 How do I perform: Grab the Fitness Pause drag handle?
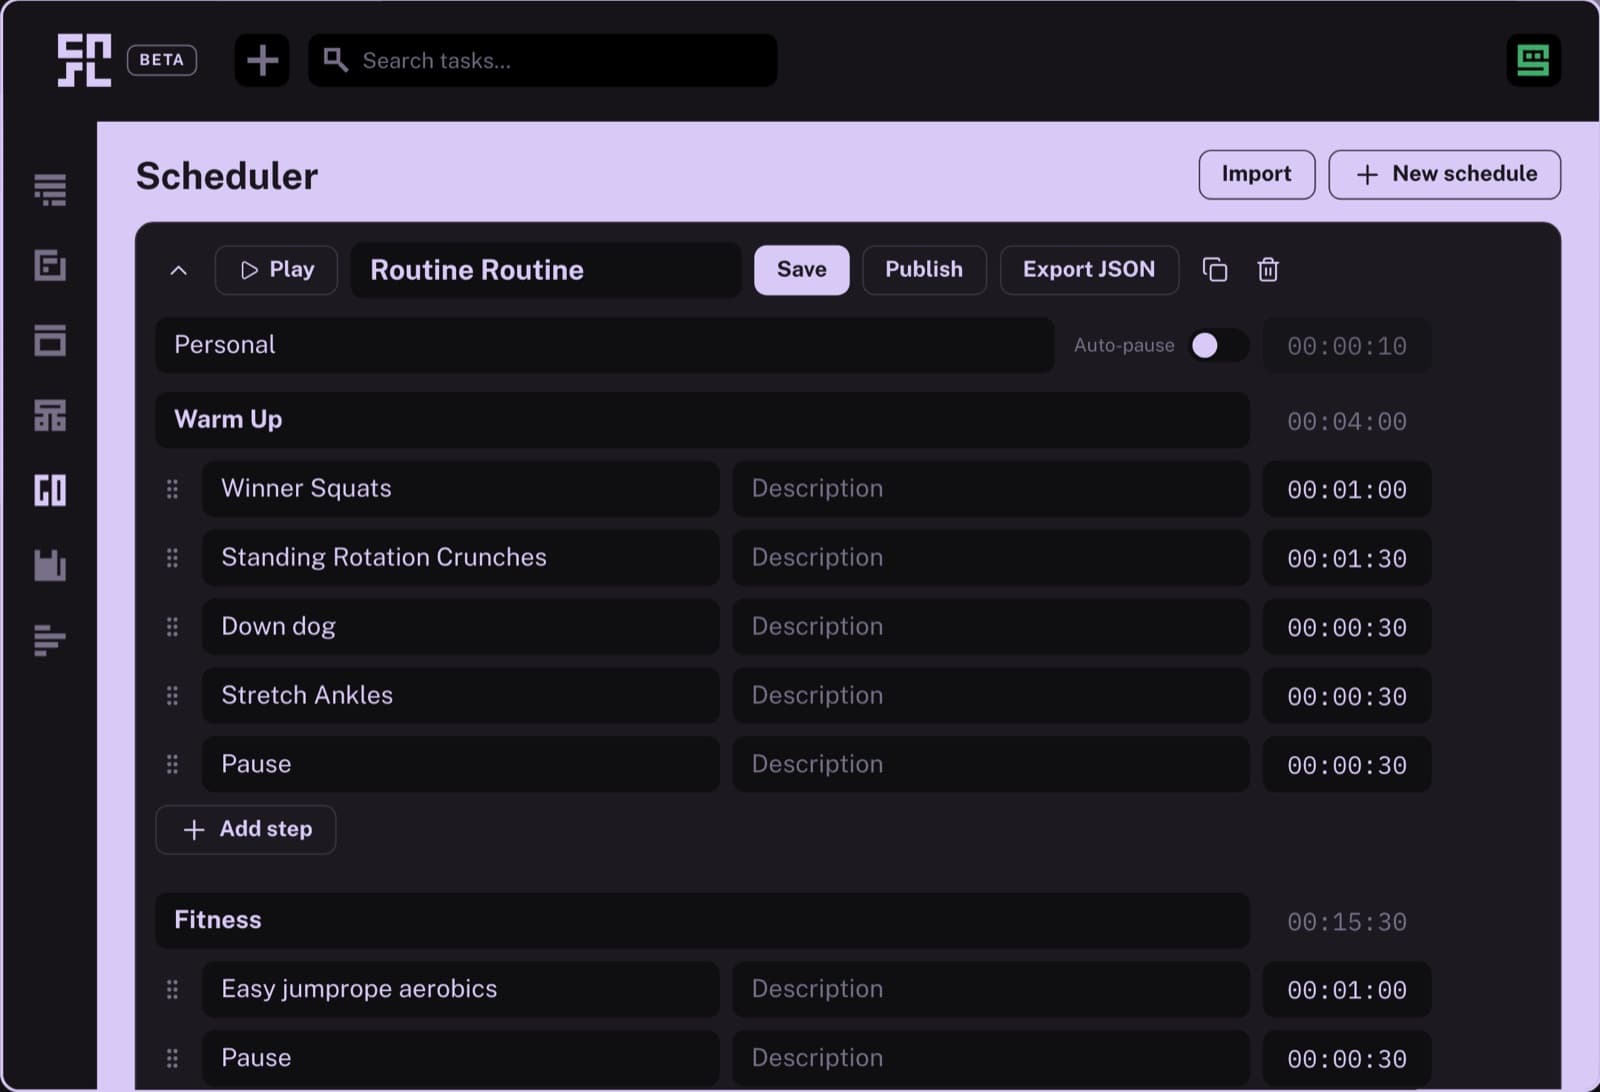point(172,1058)
